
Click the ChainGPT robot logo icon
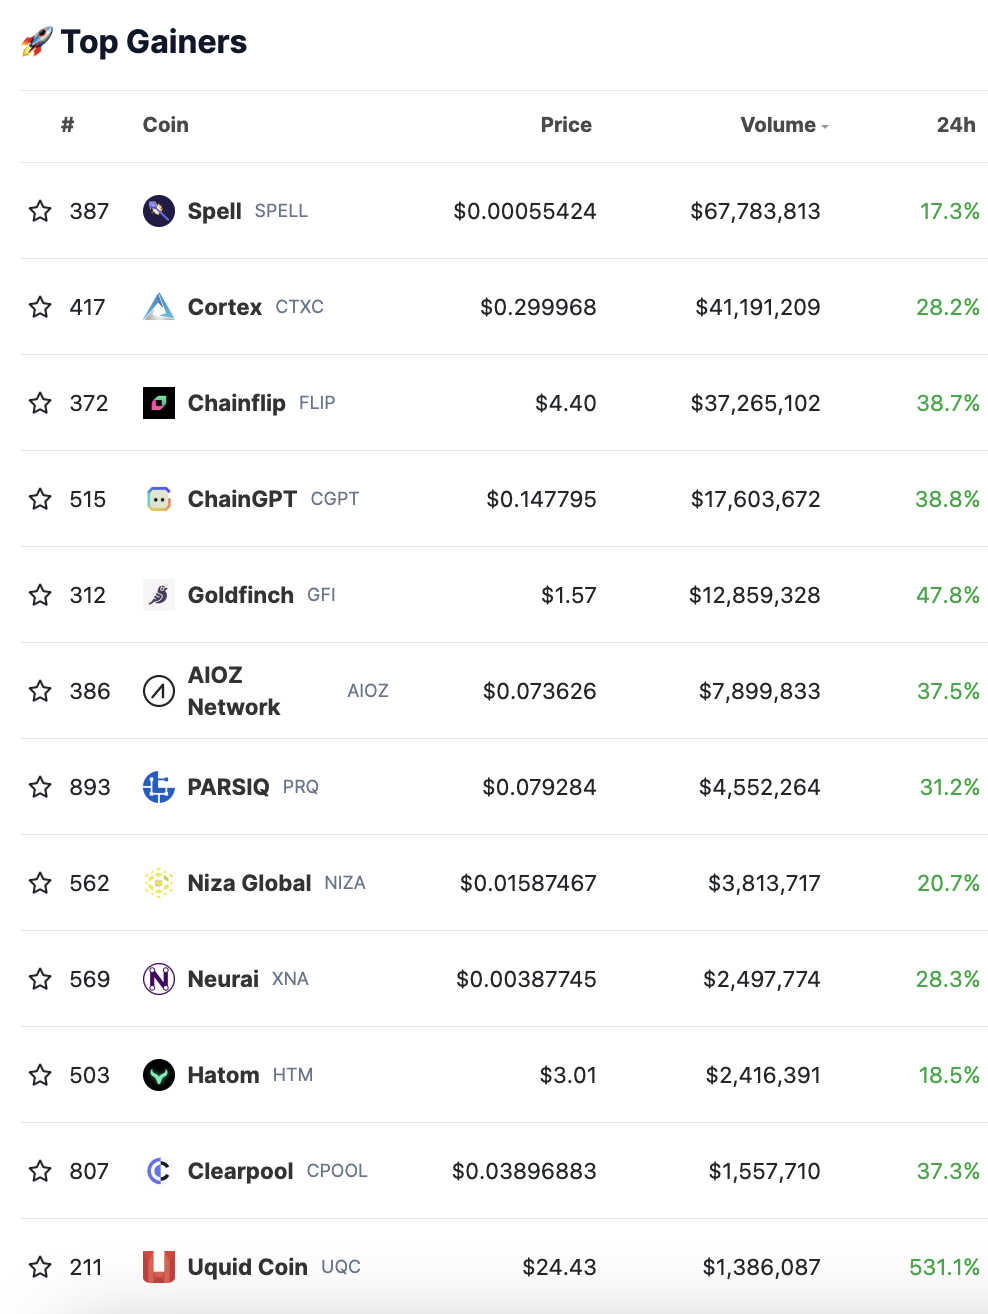[158, 499]
